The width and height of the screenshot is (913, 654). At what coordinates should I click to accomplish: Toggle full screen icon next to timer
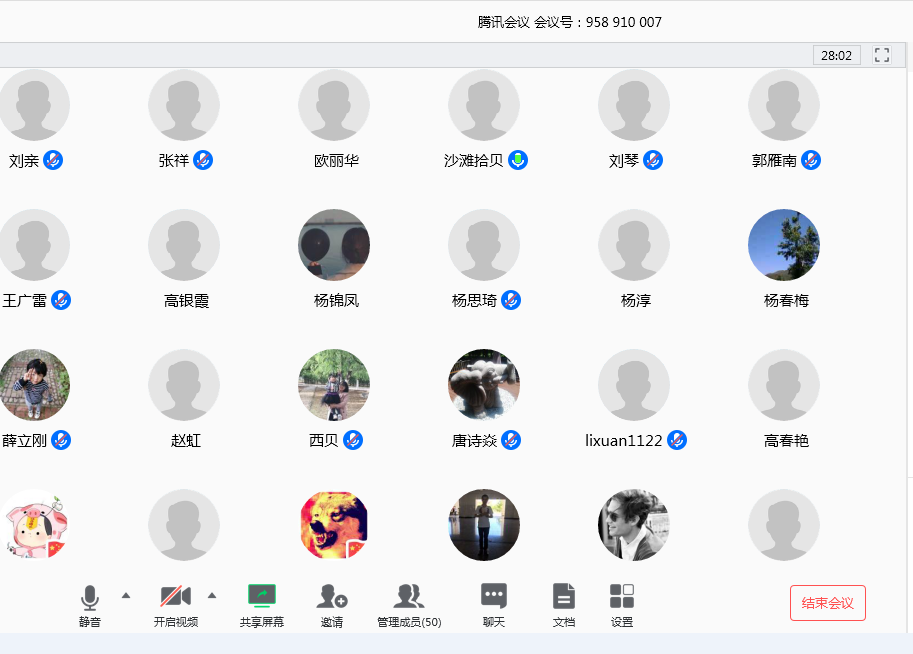[882, 55]
